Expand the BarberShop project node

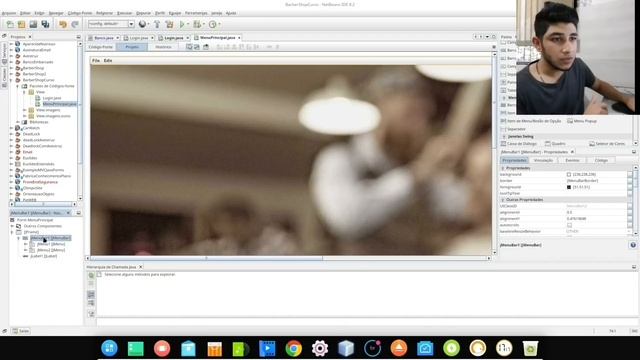[x=11, y=68]
